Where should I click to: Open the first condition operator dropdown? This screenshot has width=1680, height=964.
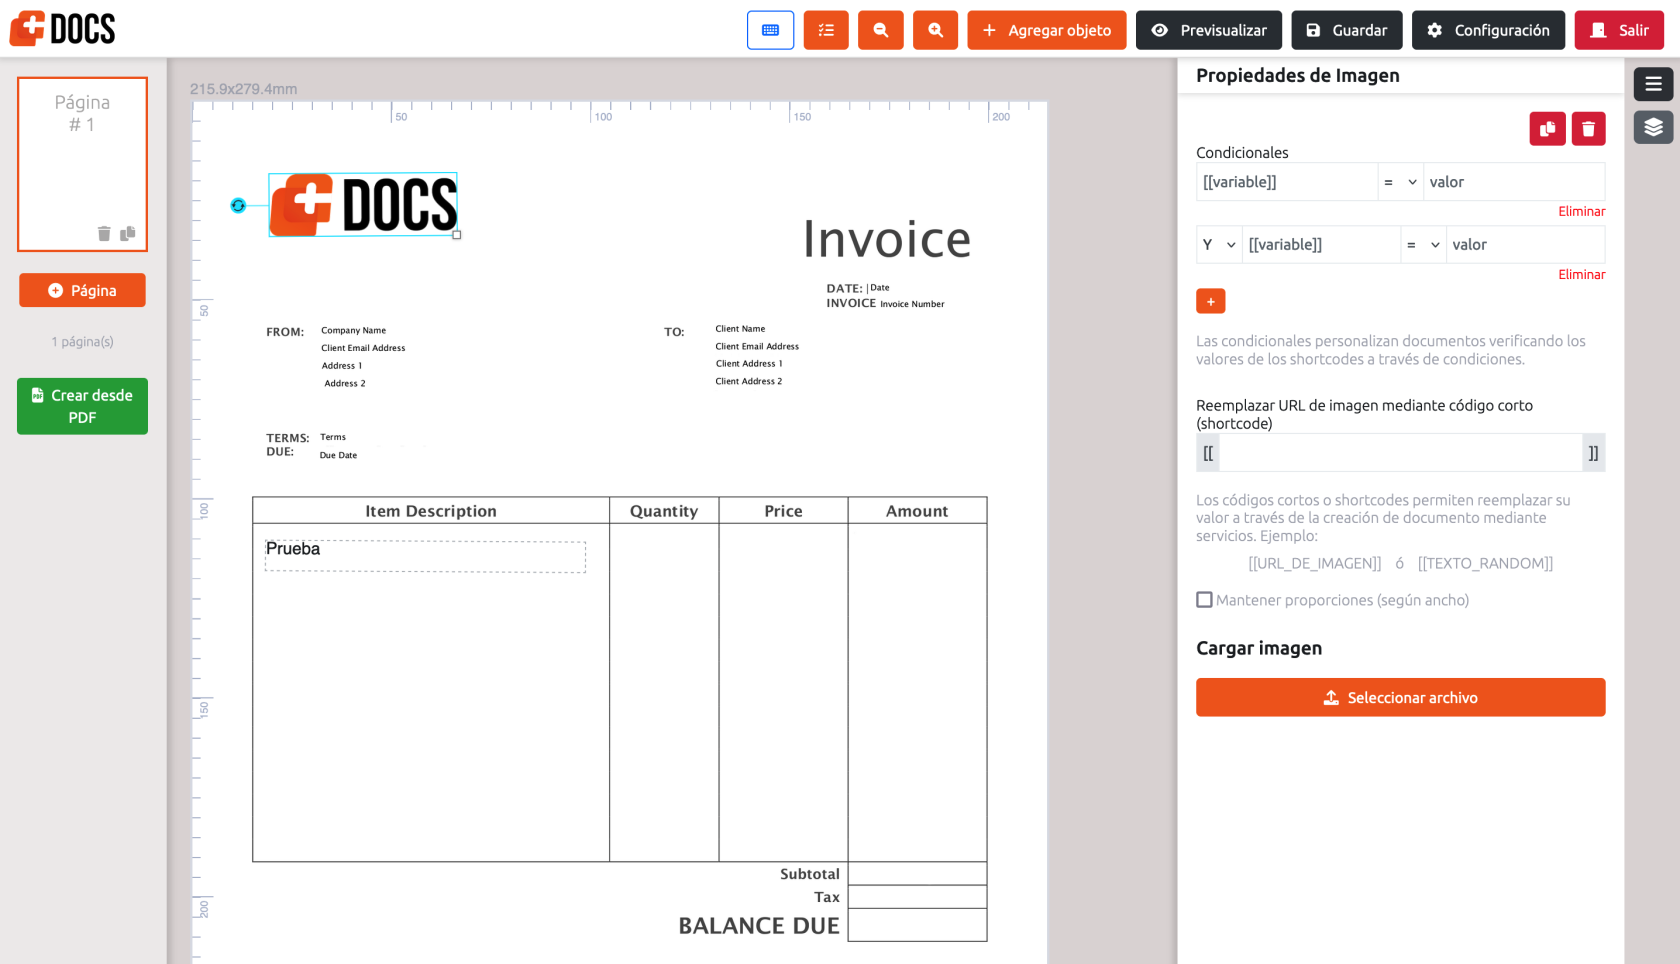1400,182
